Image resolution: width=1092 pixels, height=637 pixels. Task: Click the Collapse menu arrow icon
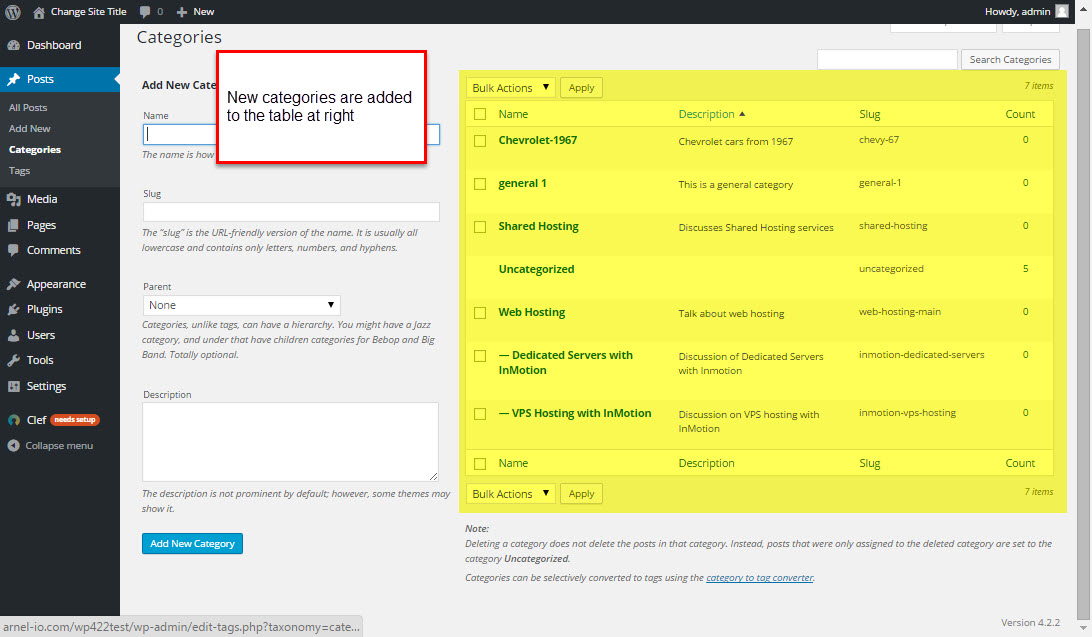tap(13, 446)
